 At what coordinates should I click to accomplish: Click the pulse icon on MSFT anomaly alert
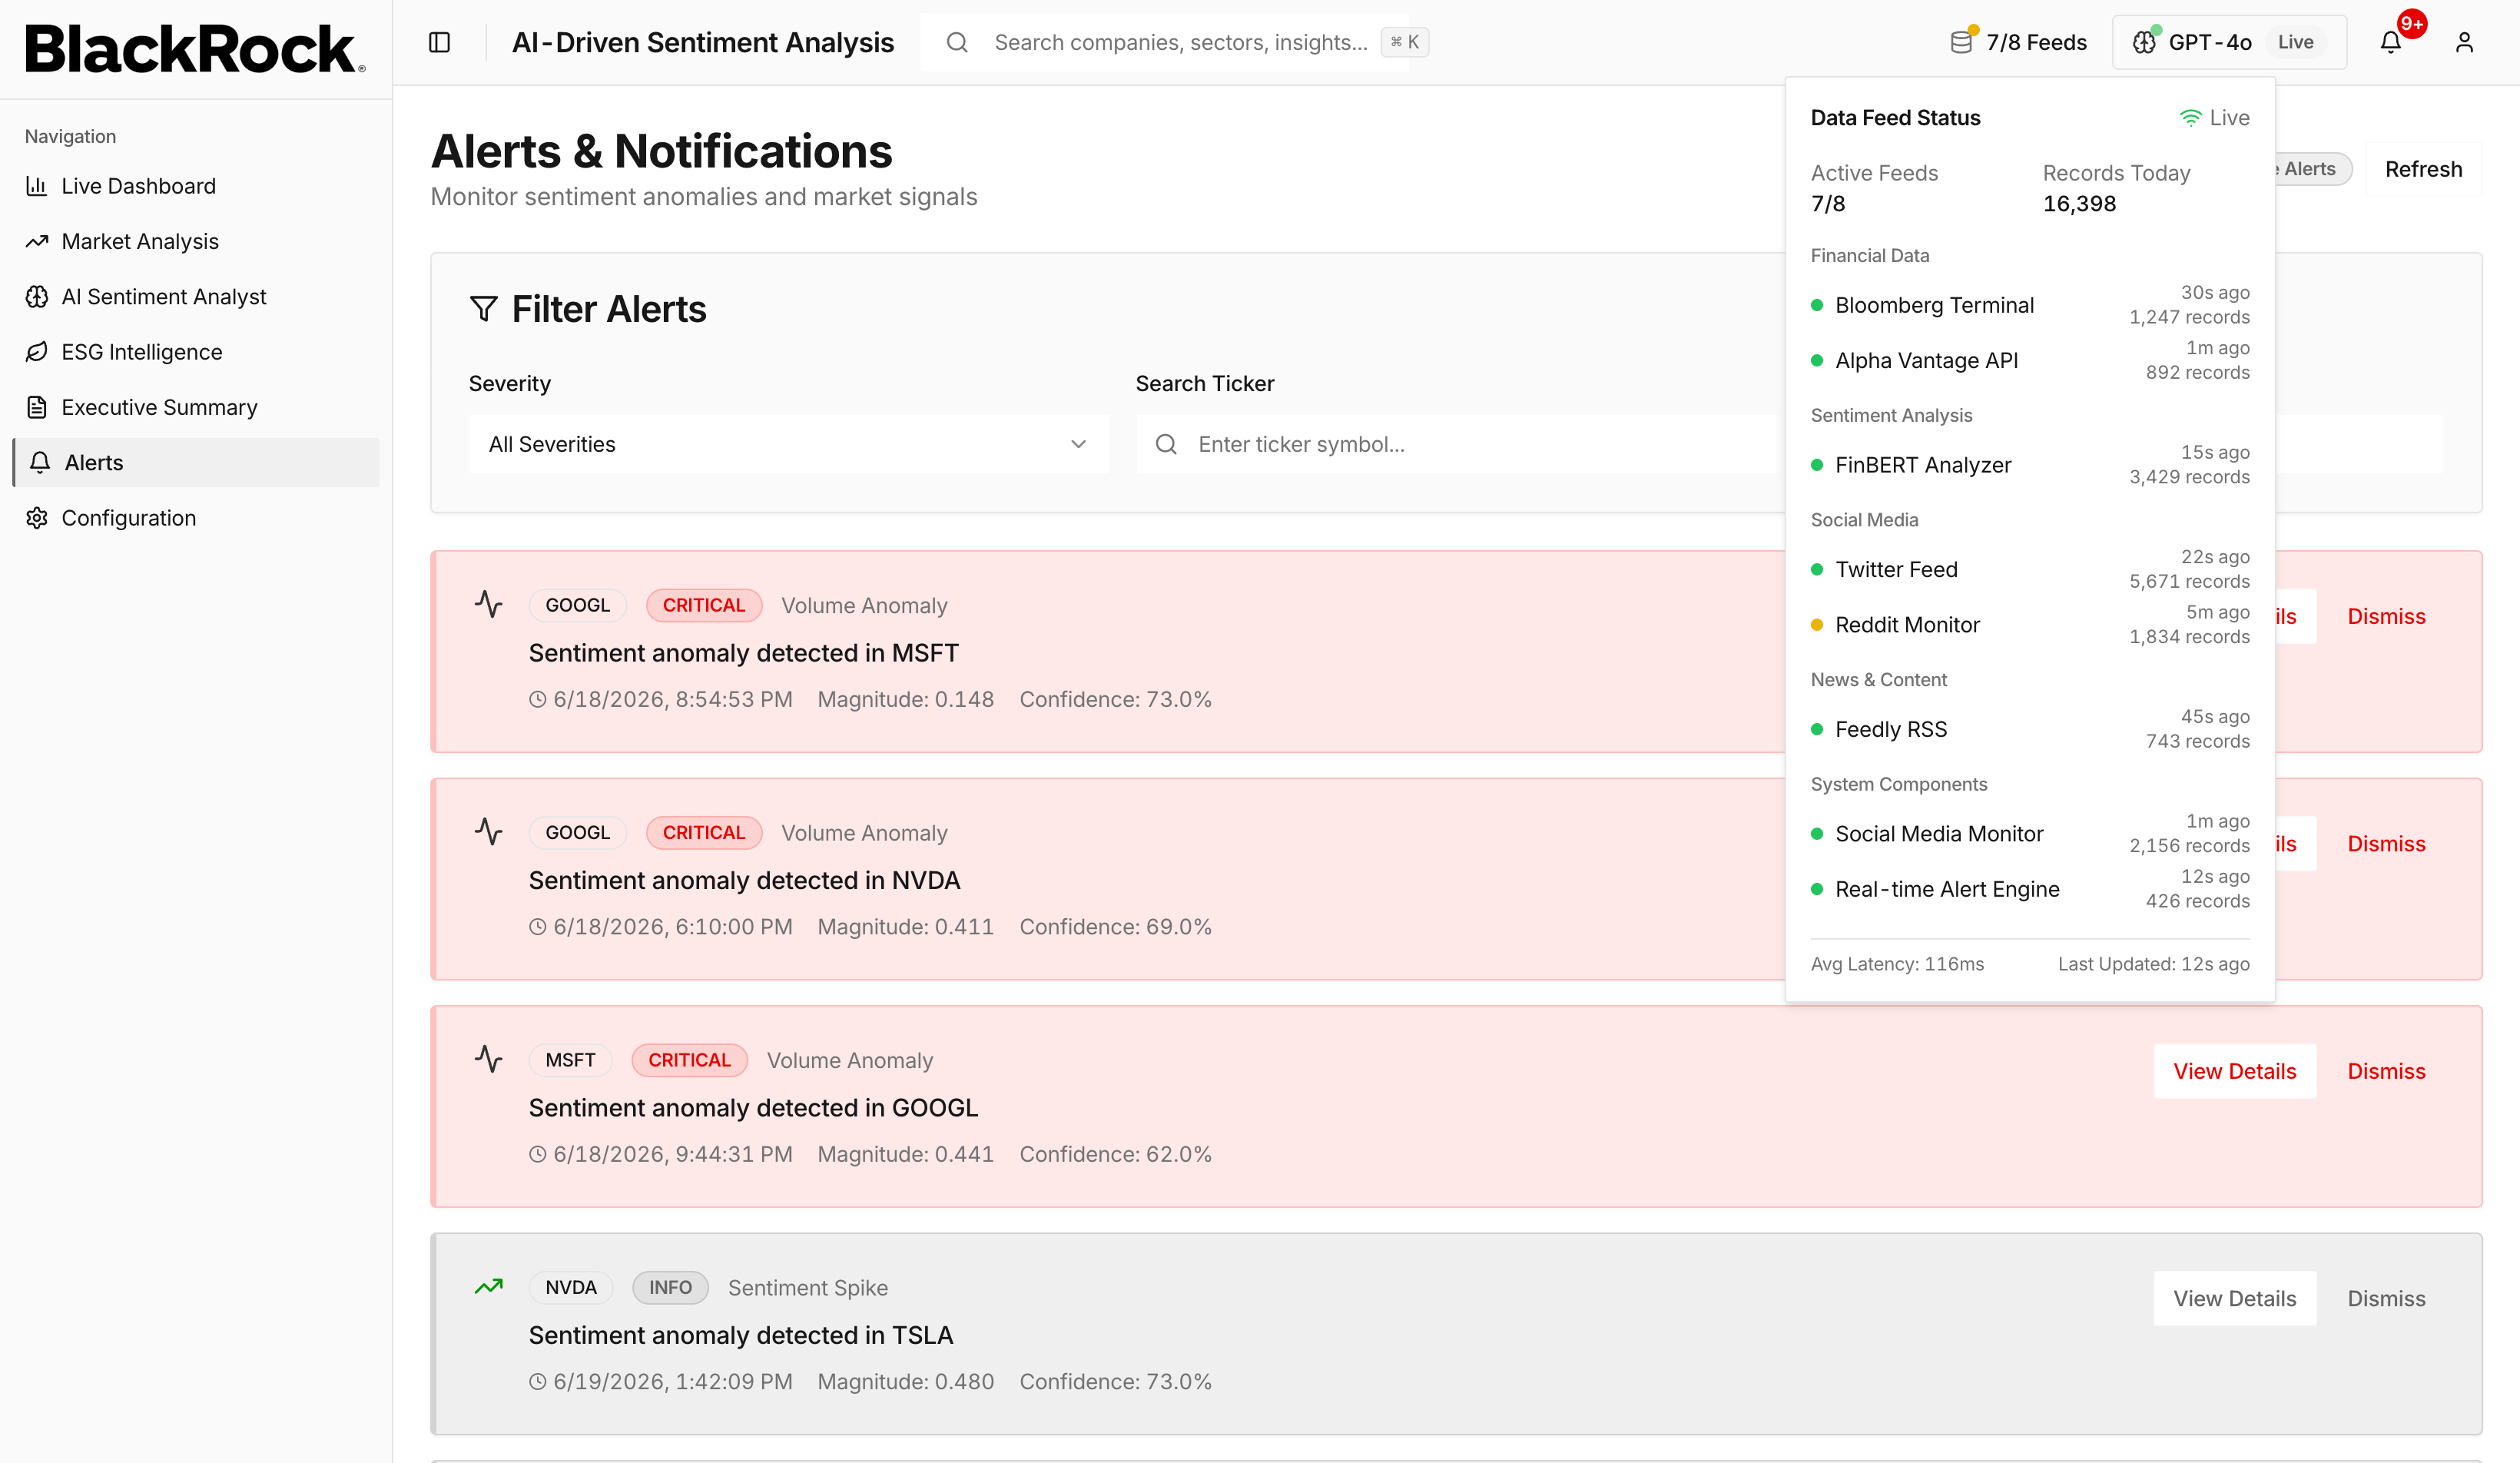[x=488, y=604]
